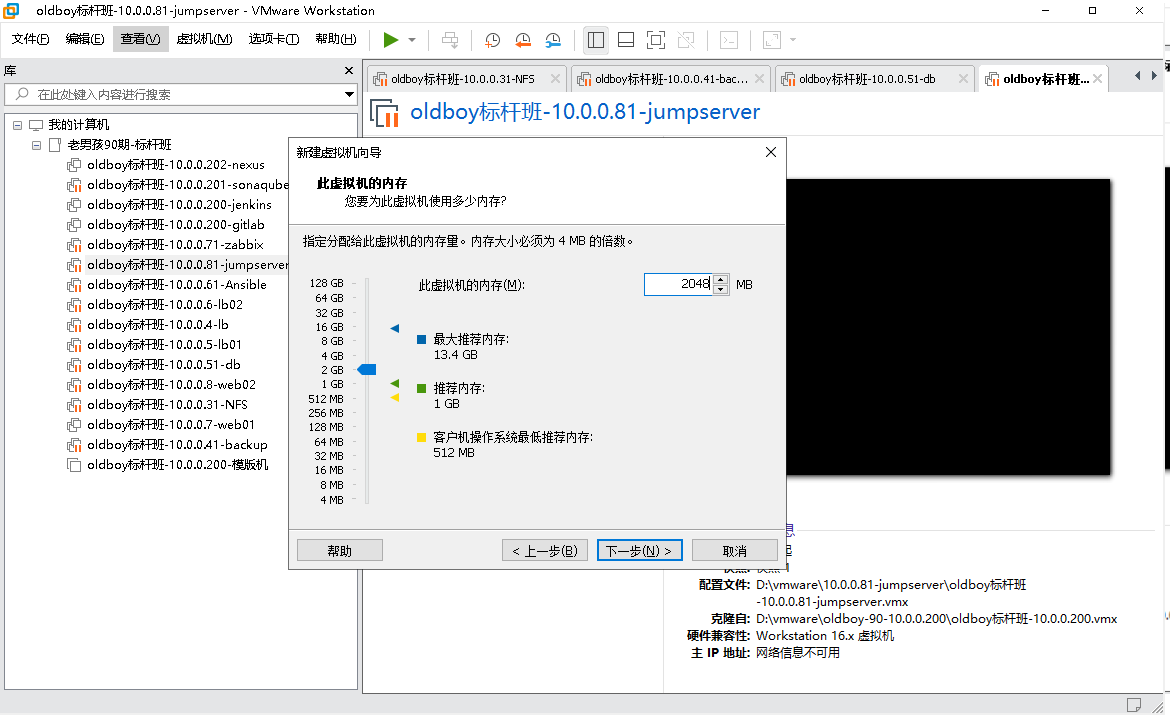The image size is (1170, 717).
Task: Click the icon beside 10.0.0.7-web01 VM
Action: pyautogui.click(x=74, y=425)
